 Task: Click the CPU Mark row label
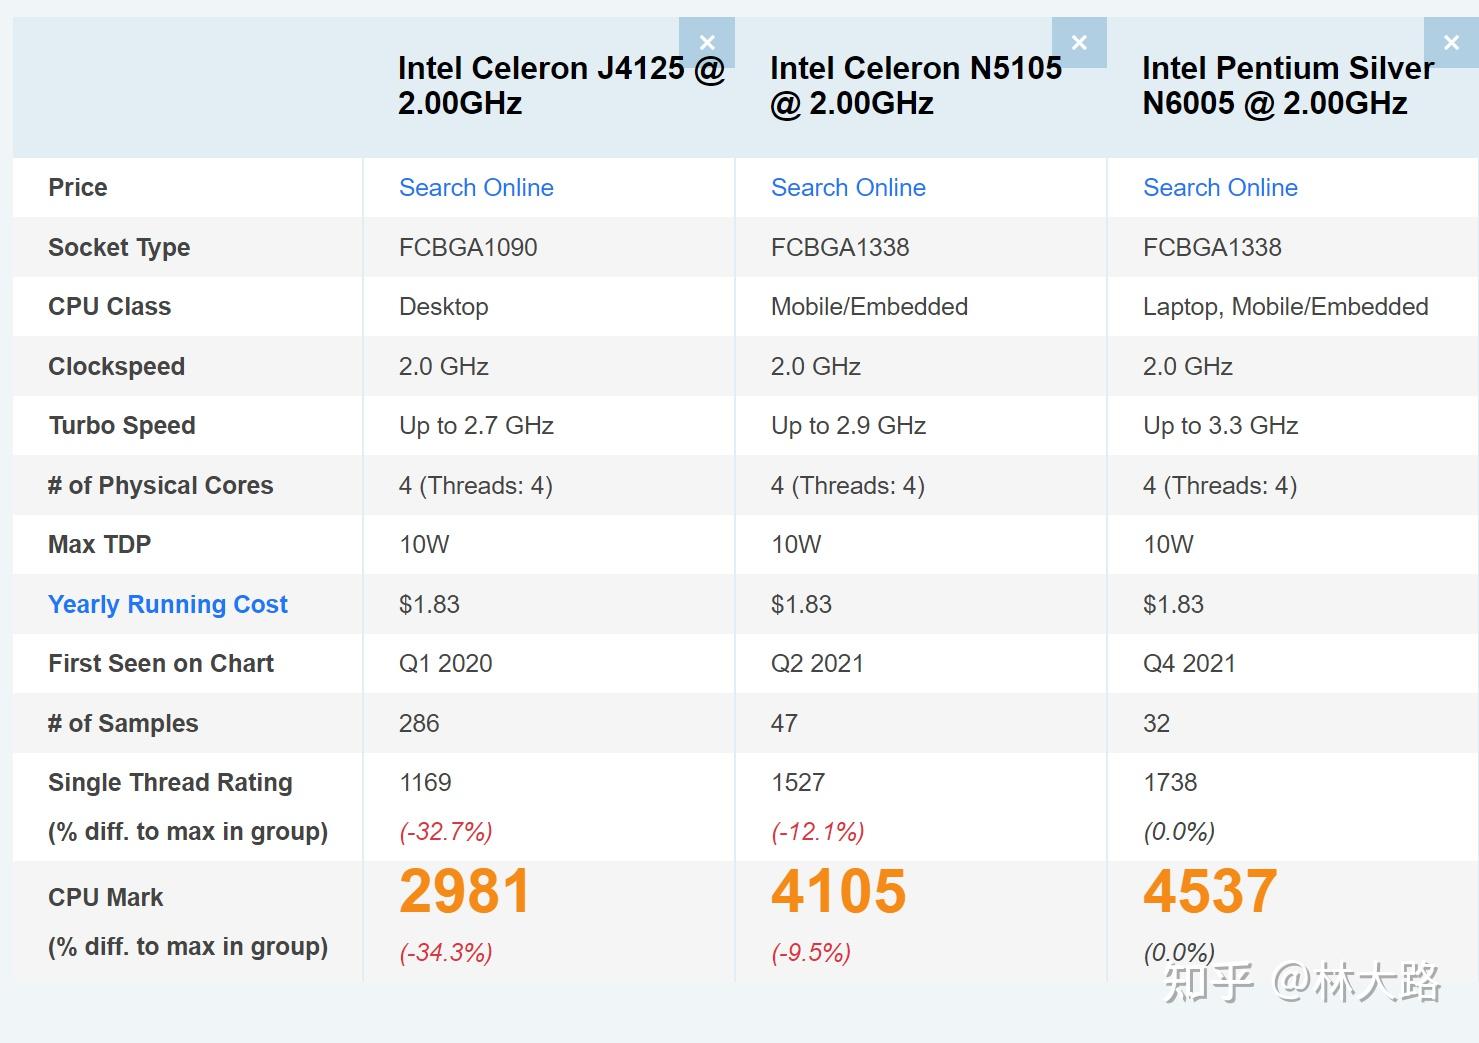pos(106,897)
